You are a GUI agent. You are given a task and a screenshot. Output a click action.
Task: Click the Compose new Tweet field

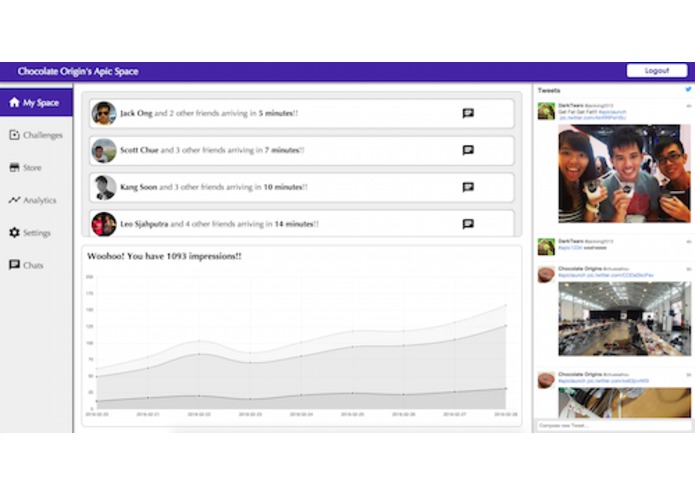click(614, 425)
